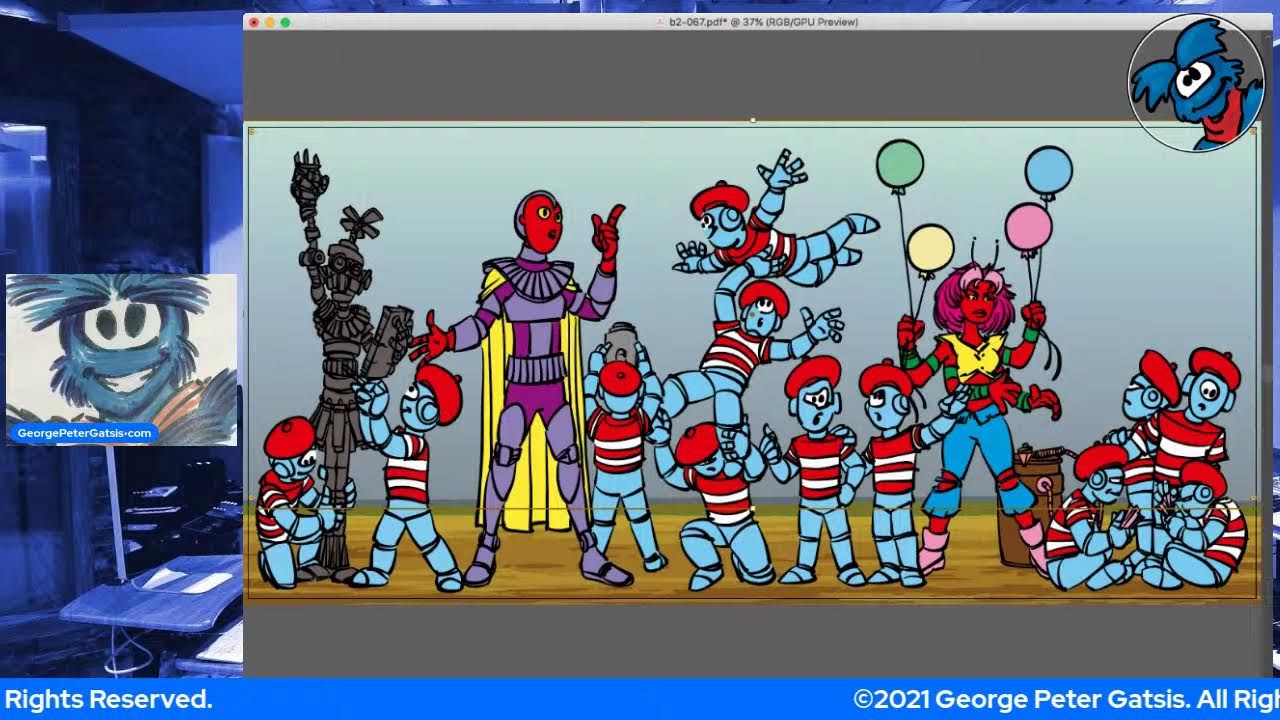Viewport: 1280px width, 720px height.
Task: Click the top-center bounding box handle
Action: click(x=752, y=121)
